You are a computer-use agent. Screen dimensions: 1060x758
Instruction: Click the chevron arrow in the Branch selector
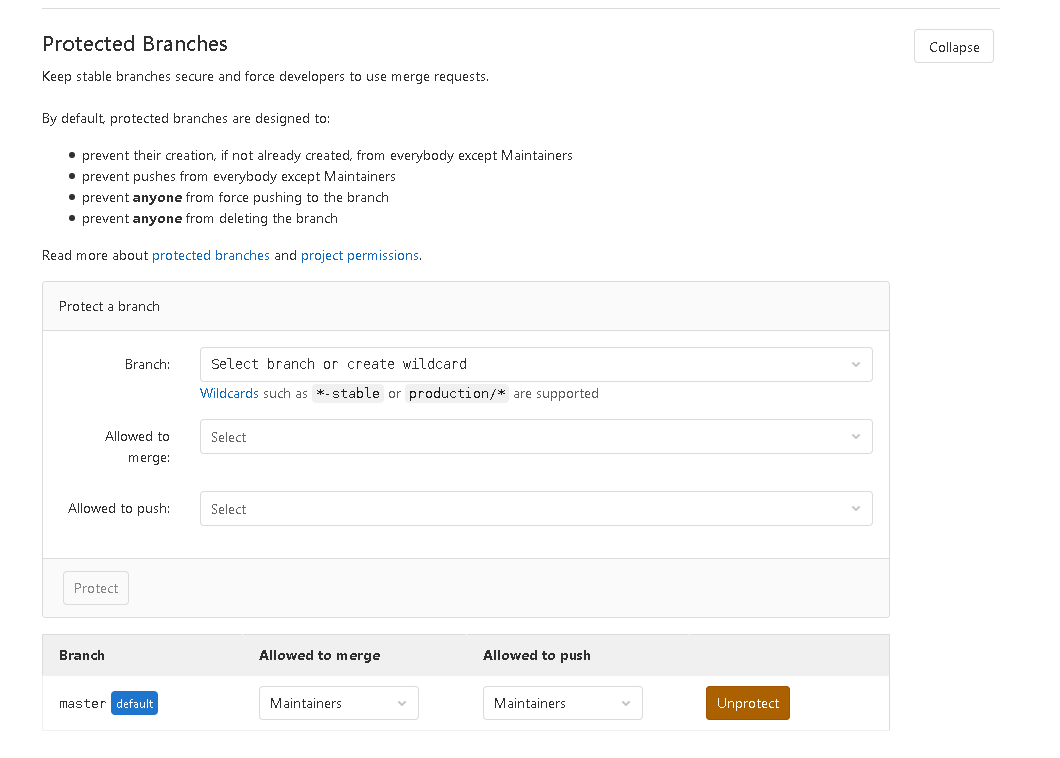point(856,365)
